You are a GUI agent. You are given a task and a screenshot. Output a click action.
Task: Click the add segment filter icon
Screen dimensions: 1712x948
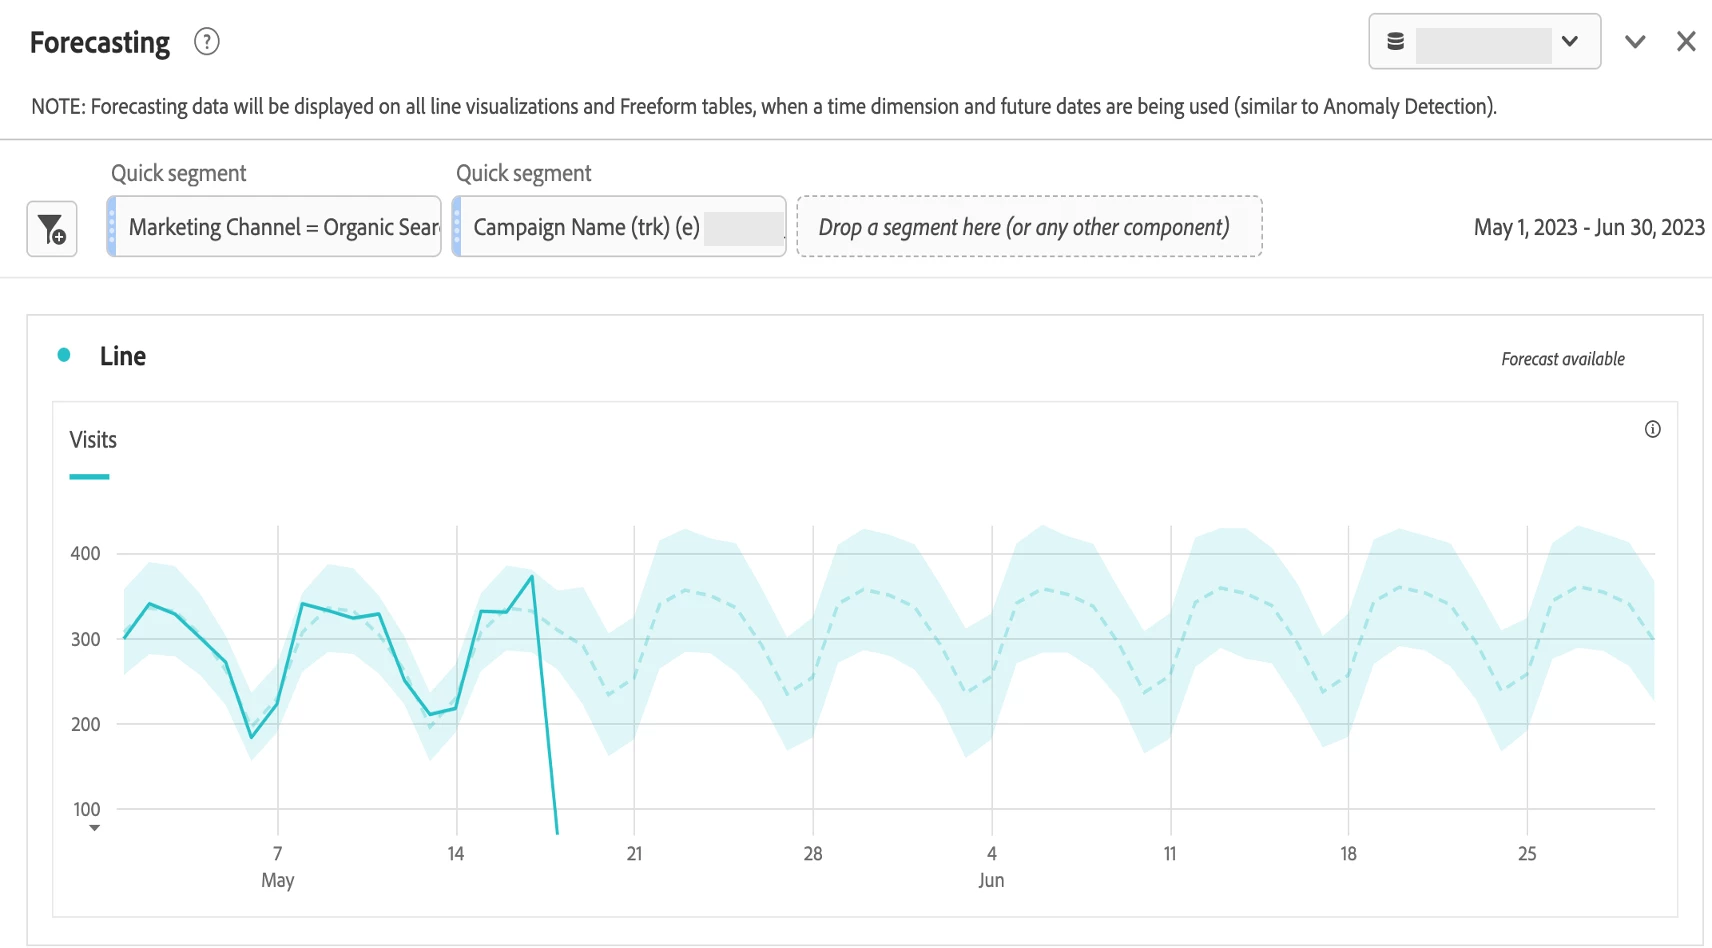pos(52,229)
